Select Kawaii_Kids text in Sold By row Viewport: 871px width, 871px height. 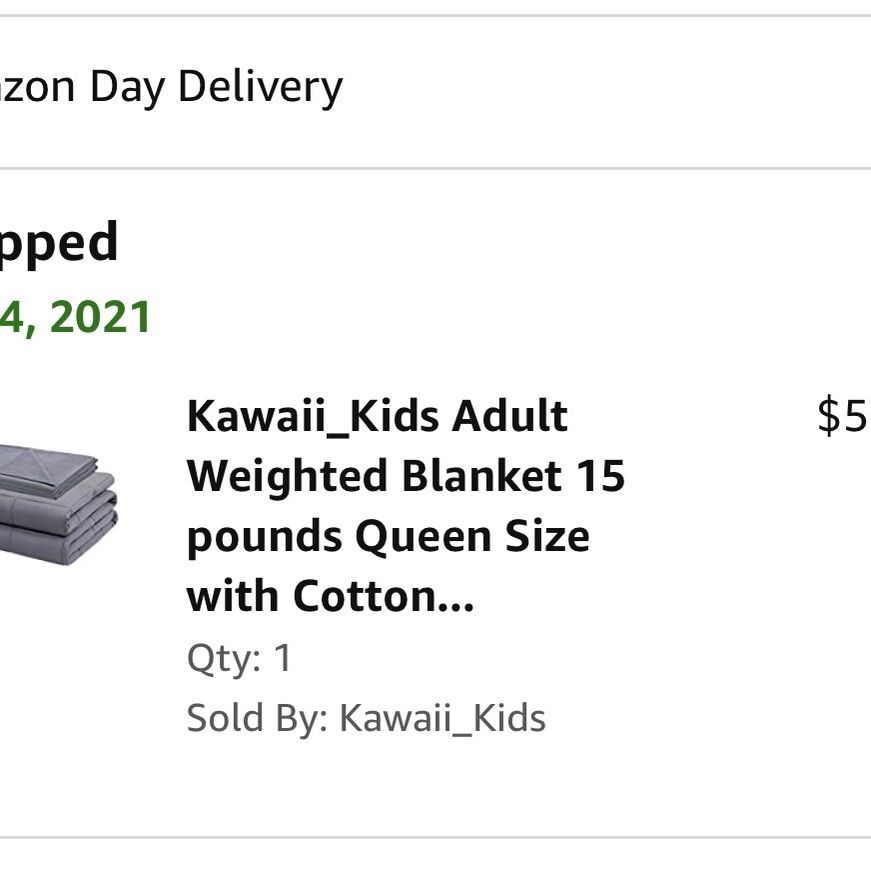(x=440, y=714)
